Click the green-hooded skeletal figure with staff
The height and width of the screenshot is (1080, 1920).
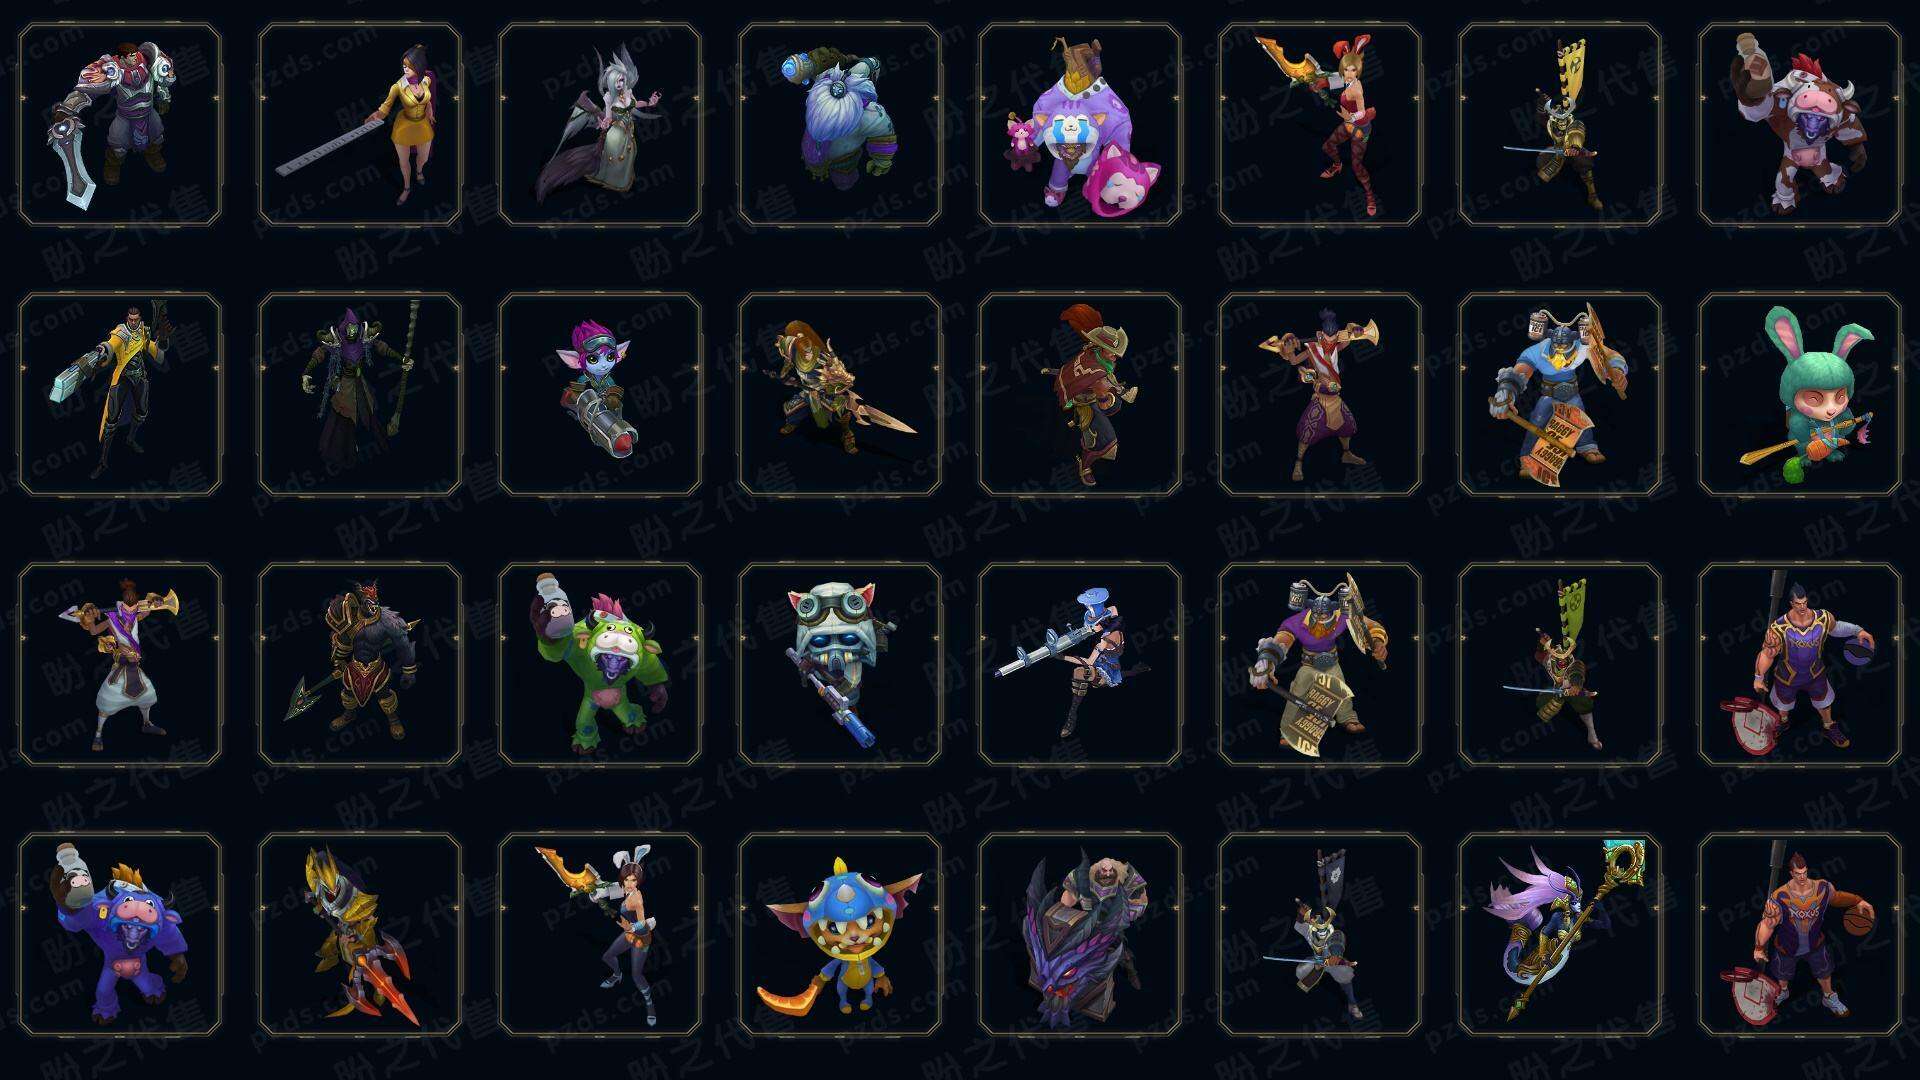point(359,394)
